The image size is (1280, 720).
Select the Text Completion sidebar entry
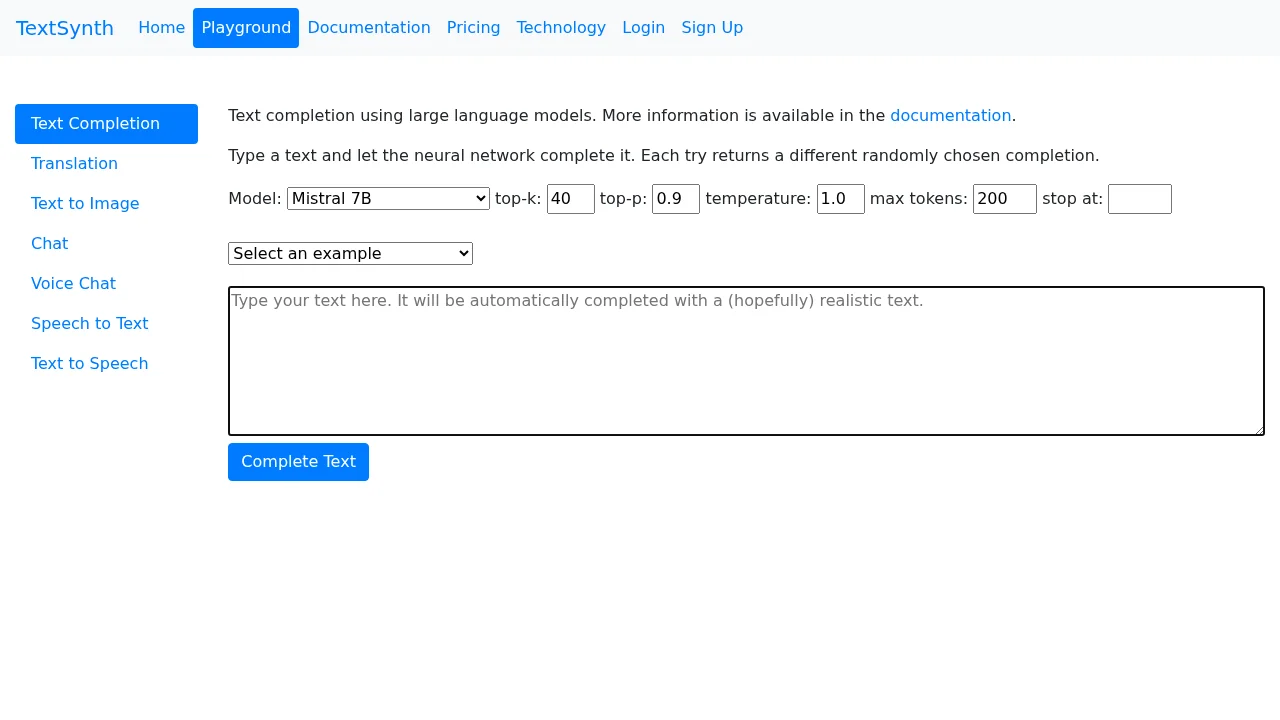95,123
